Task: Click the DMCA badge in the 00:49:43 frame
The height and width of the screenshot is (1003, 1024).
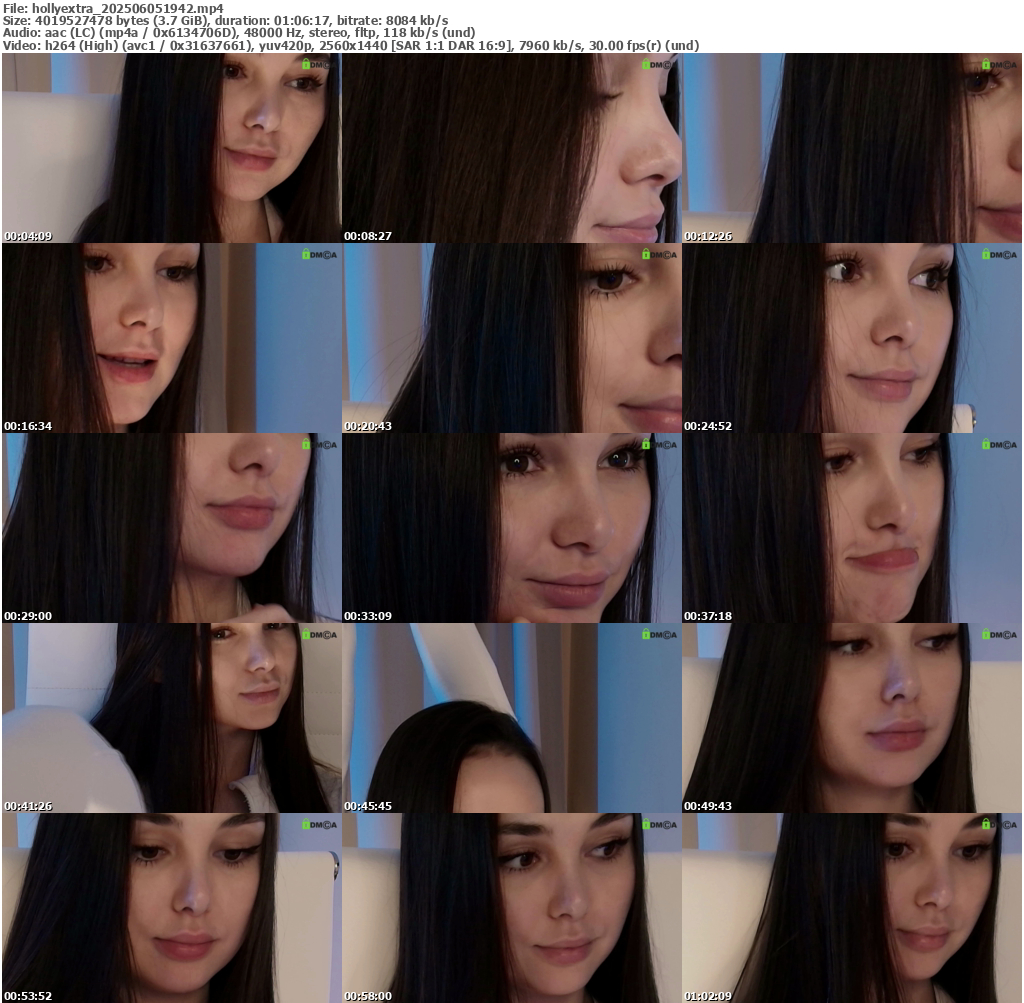Action: click(999, 634)
